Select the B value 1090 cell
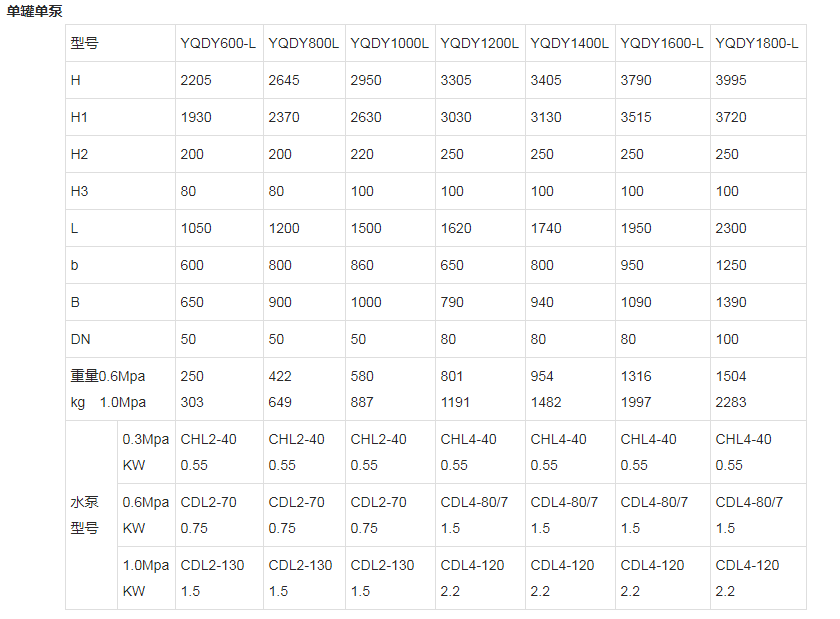The width and height of the screenshot is (840, 619). coord(663,302)
